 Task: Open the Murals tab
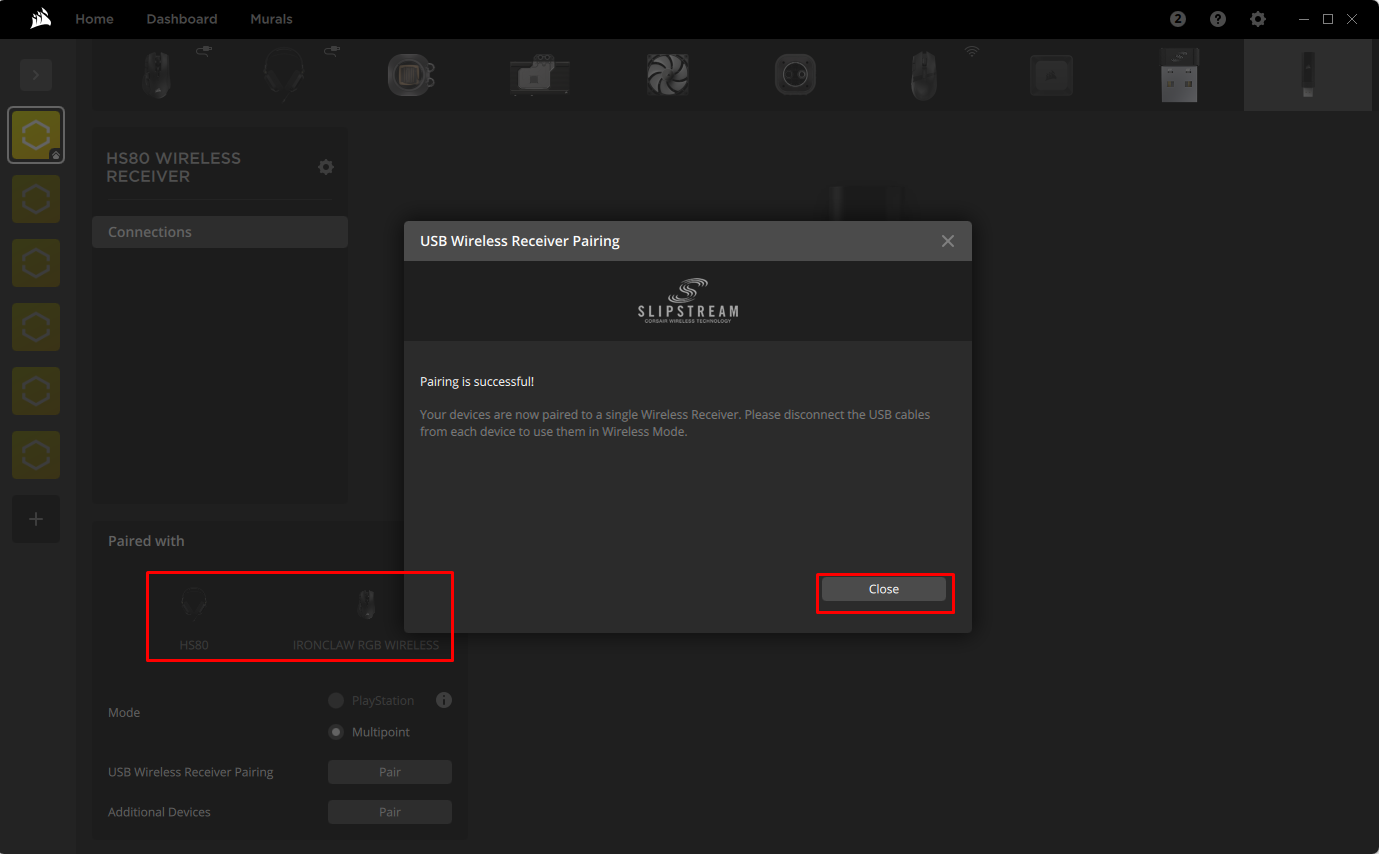[x=271, y=19]
